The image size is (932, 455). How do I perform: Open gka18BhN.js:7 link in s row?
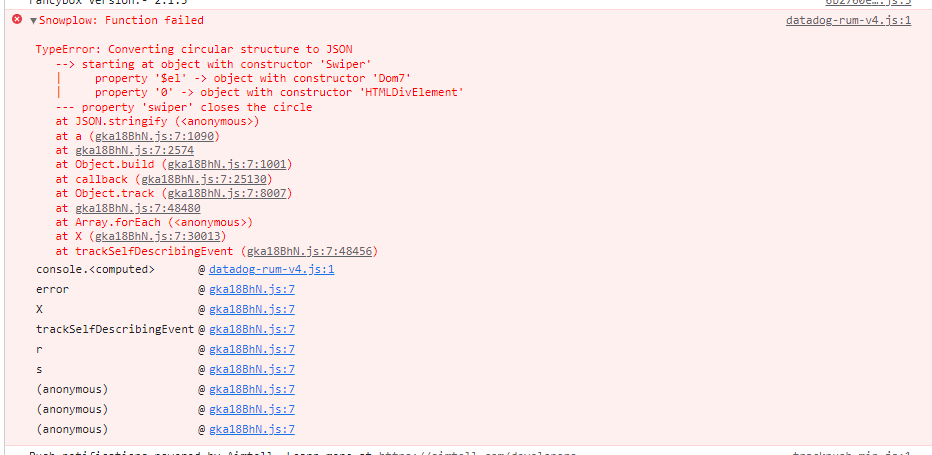pos(252,369)
